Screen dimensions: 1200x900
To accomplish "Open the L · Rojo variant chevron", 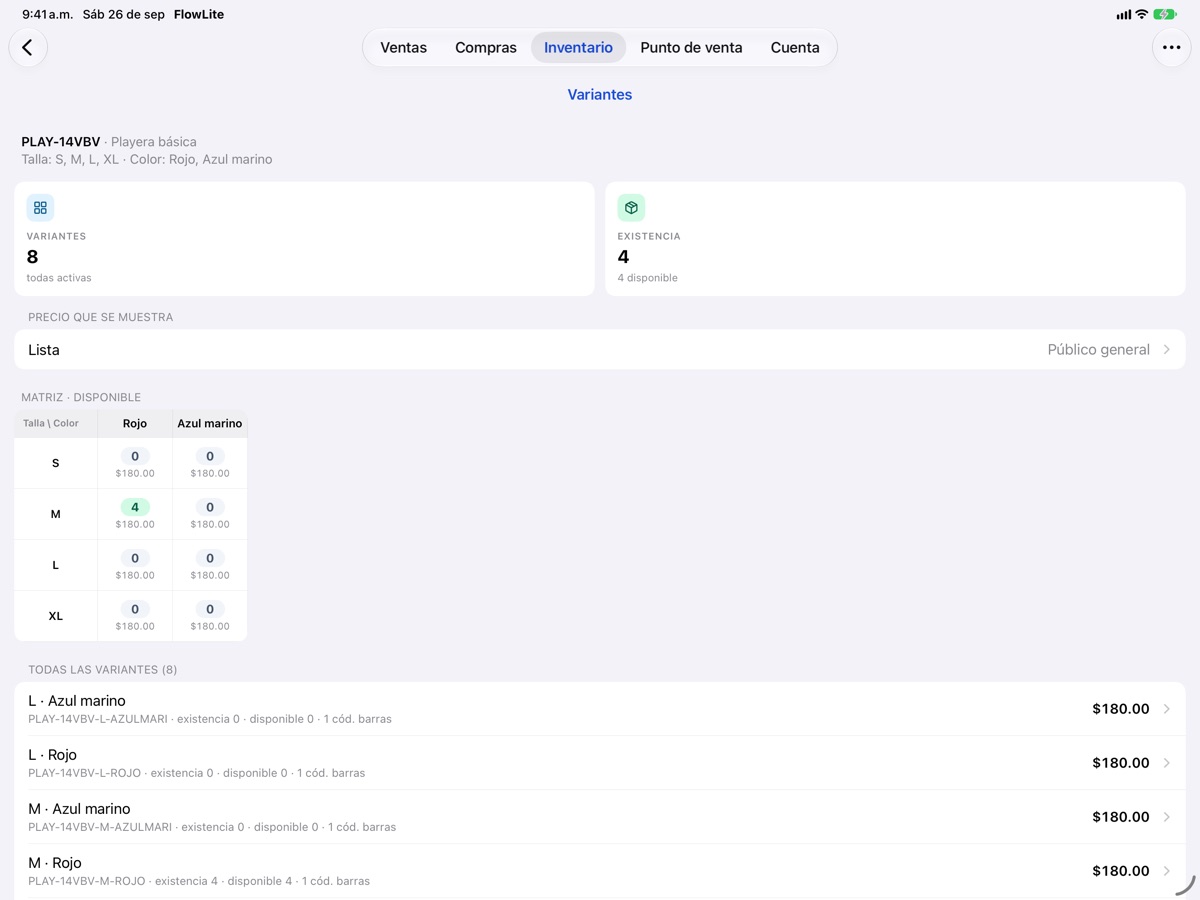I will [1166, 763].
